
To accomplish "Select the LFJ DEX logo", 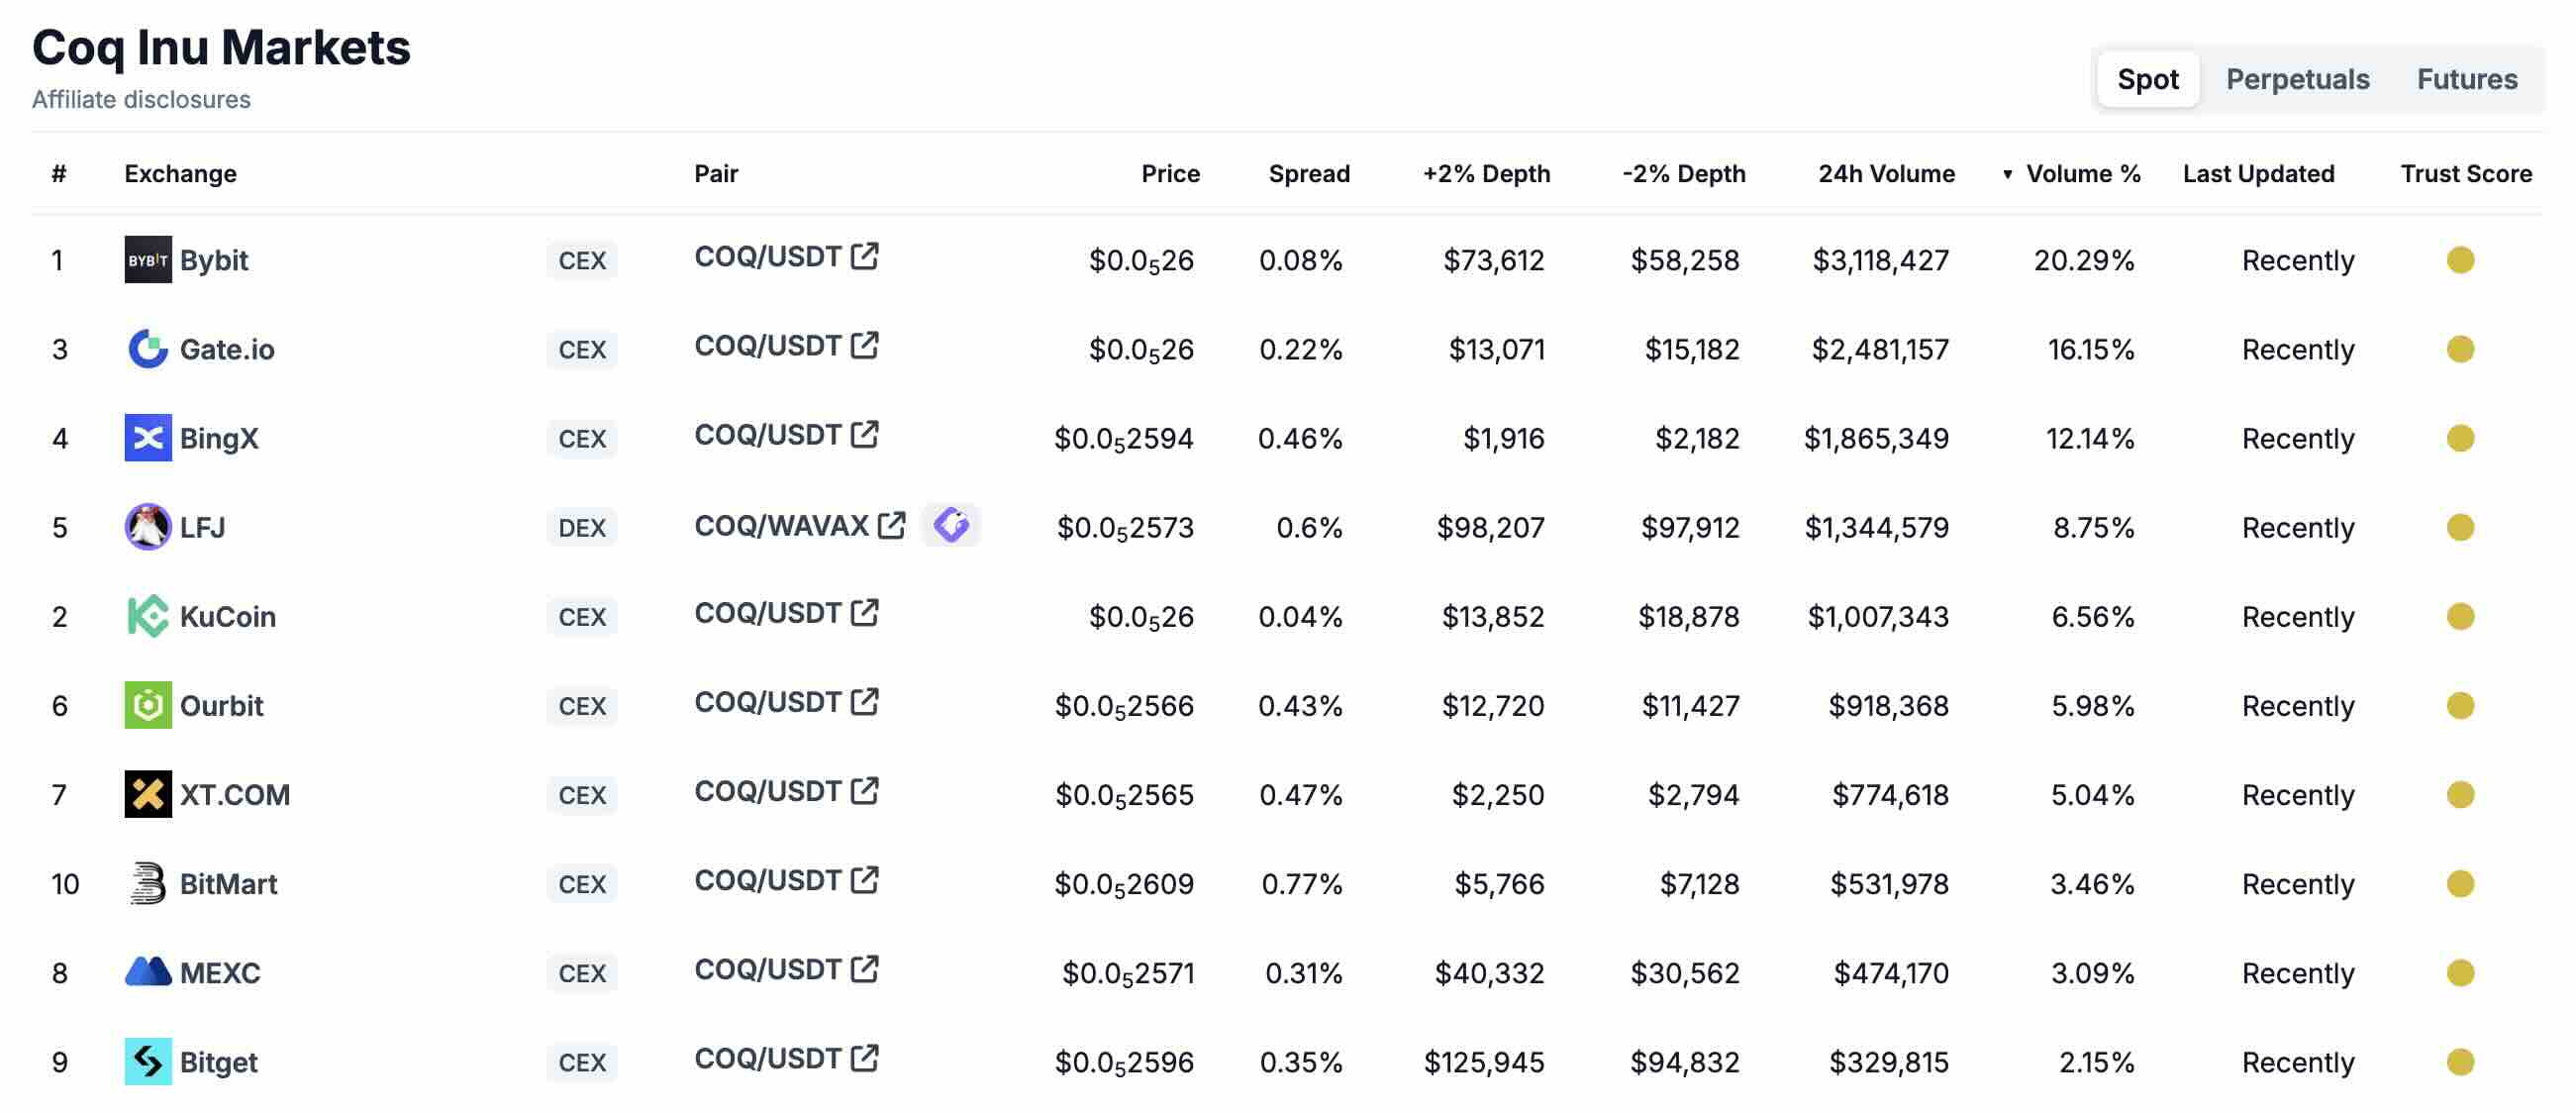I will point(148,526).
